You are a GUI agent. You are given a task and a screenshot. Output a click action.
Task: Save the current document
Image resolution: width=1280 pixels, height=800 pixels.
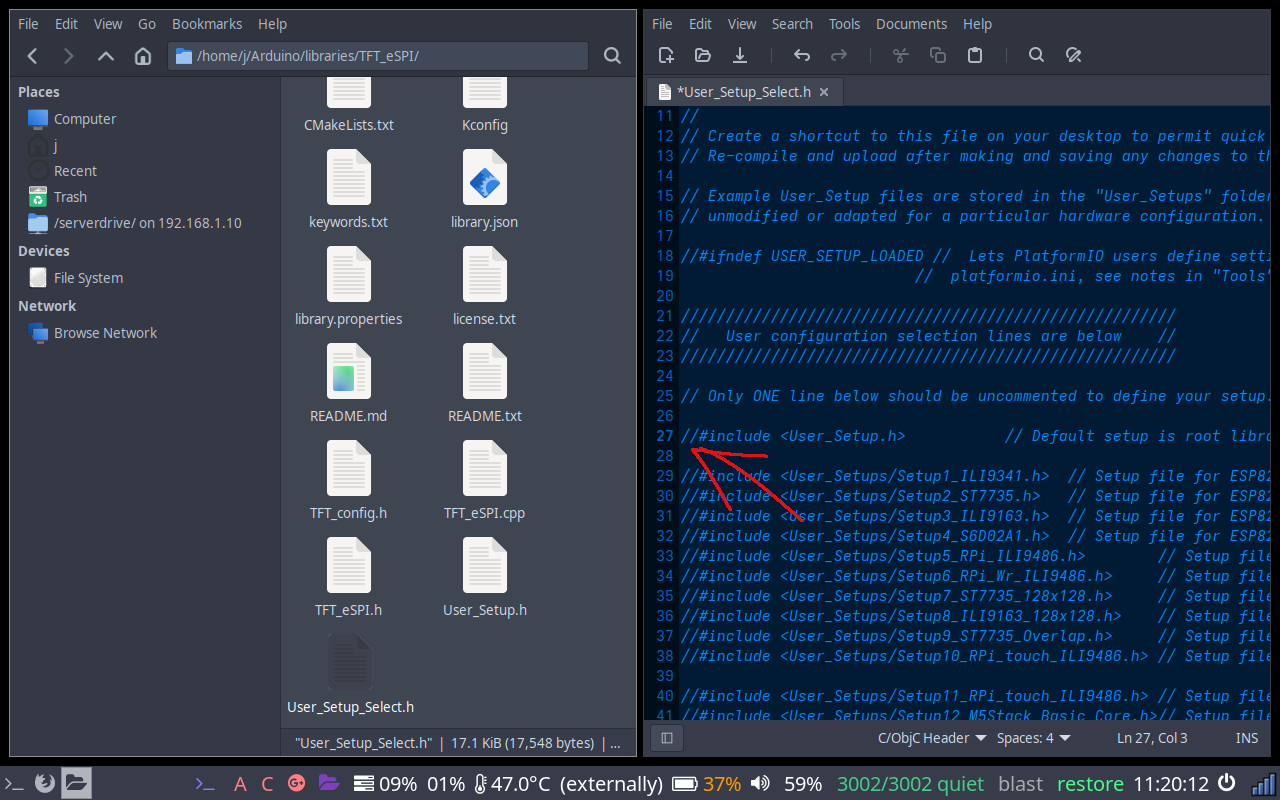coord(740,55)
